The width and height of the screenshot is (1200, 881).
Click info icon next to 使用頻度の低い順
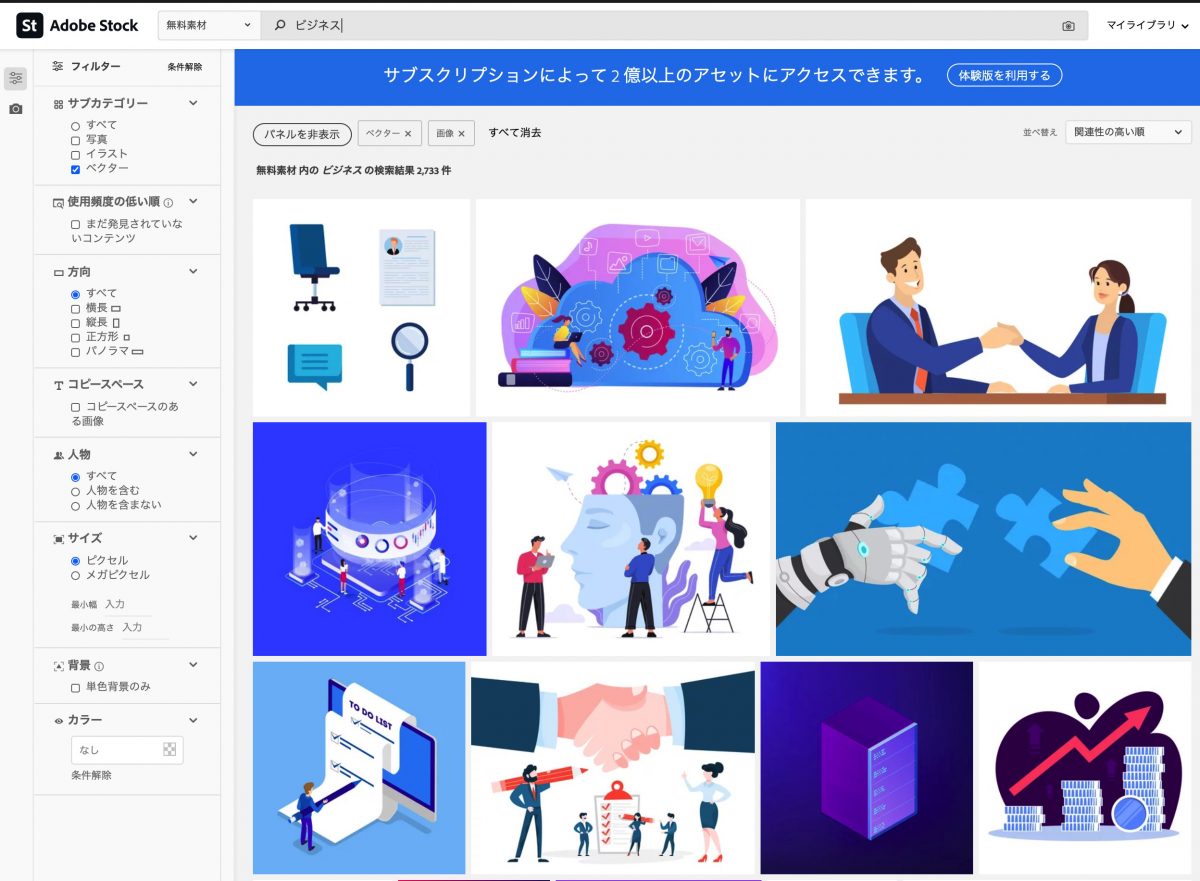168,202
